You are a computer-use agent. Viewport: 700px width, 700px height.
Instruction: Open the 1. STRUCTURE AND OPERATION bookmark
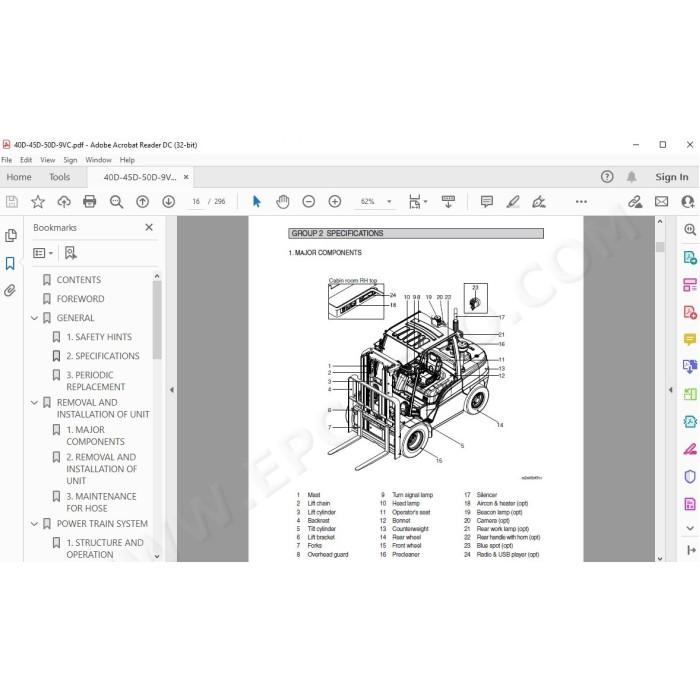(x=105, y=548)
